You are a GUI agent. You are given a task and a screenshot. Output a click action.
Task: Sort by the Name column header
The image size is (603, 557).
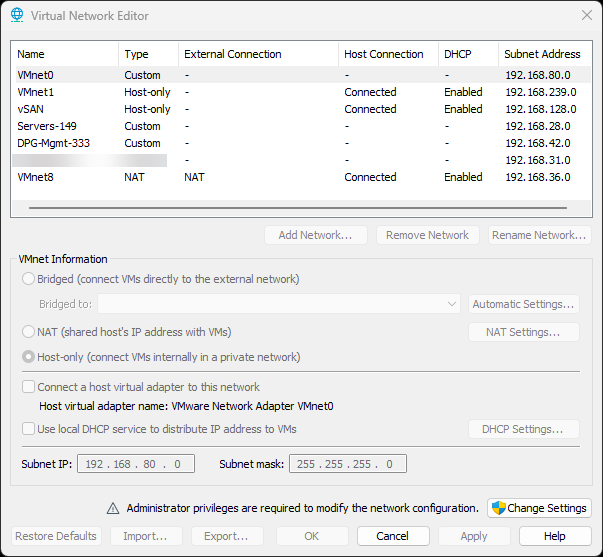coord(65,54)
